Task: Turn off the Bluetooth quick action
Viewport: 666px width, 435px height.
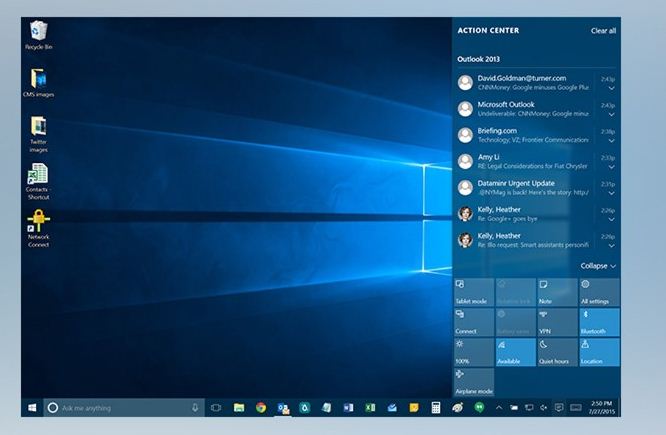Action: point(599,322)
